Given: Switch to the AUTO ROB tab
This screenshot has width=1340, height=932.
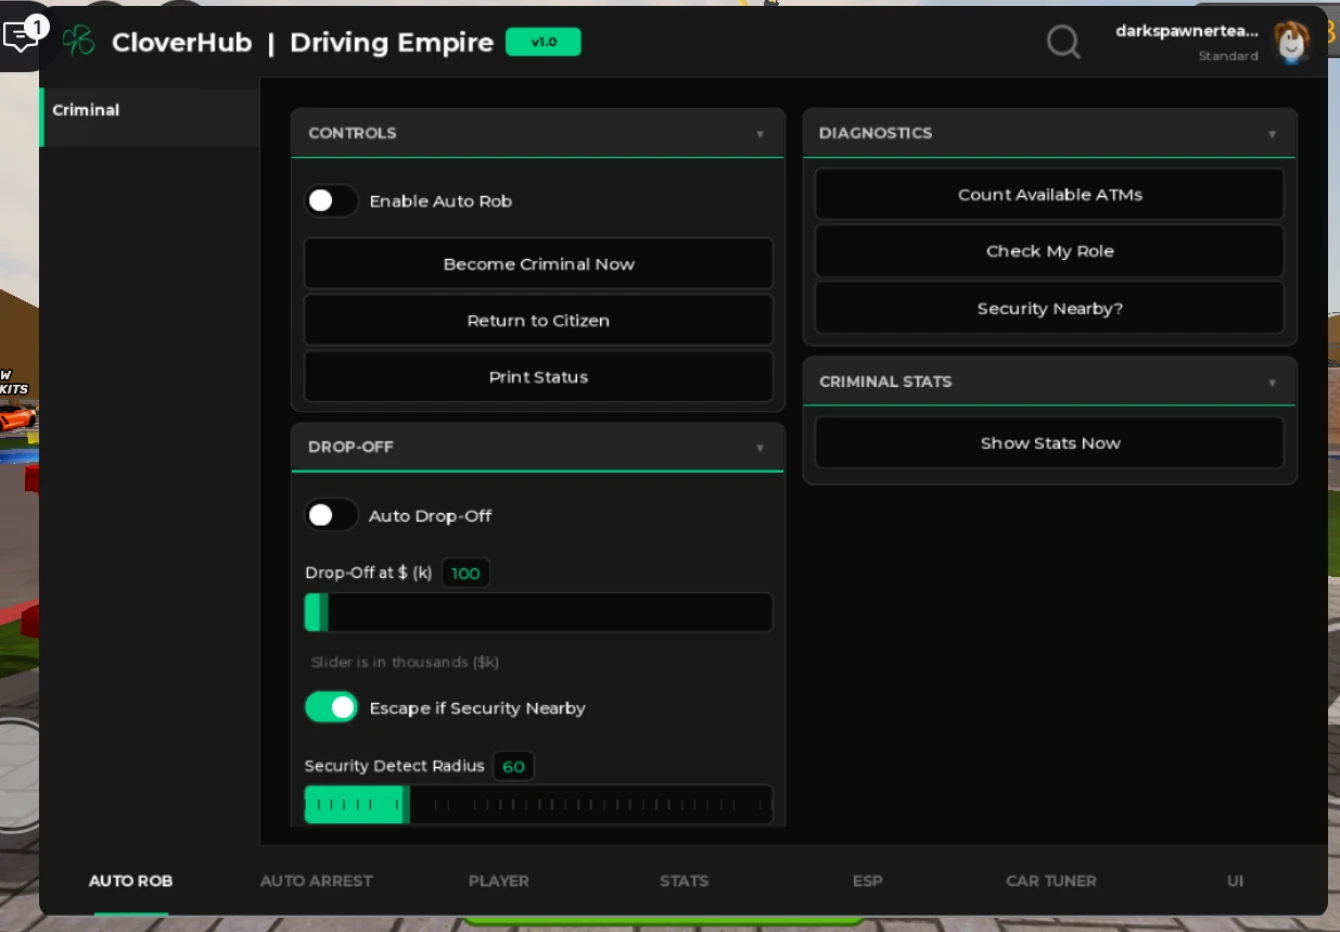Looking at the screenshot, I should coord(131,881).
